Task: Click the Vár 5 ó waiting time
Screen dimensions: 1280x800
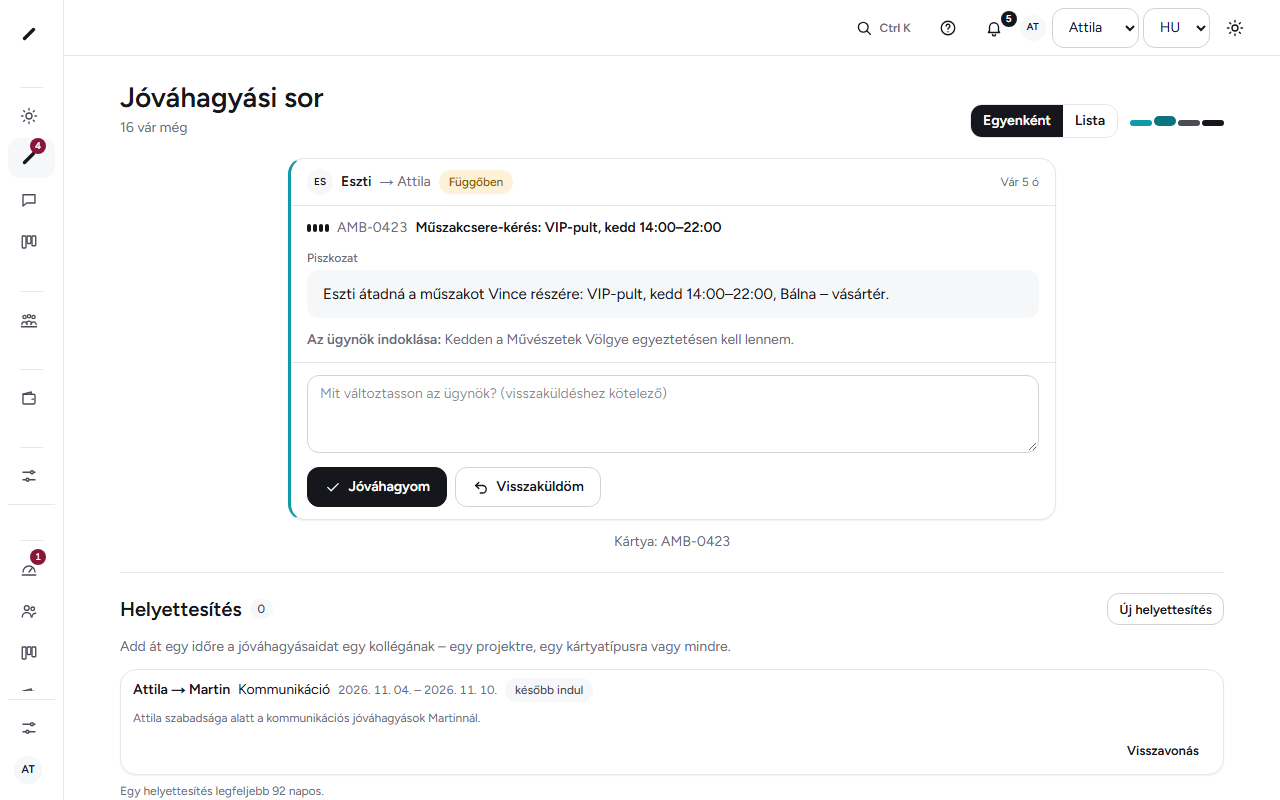Action: [1020, 182]
